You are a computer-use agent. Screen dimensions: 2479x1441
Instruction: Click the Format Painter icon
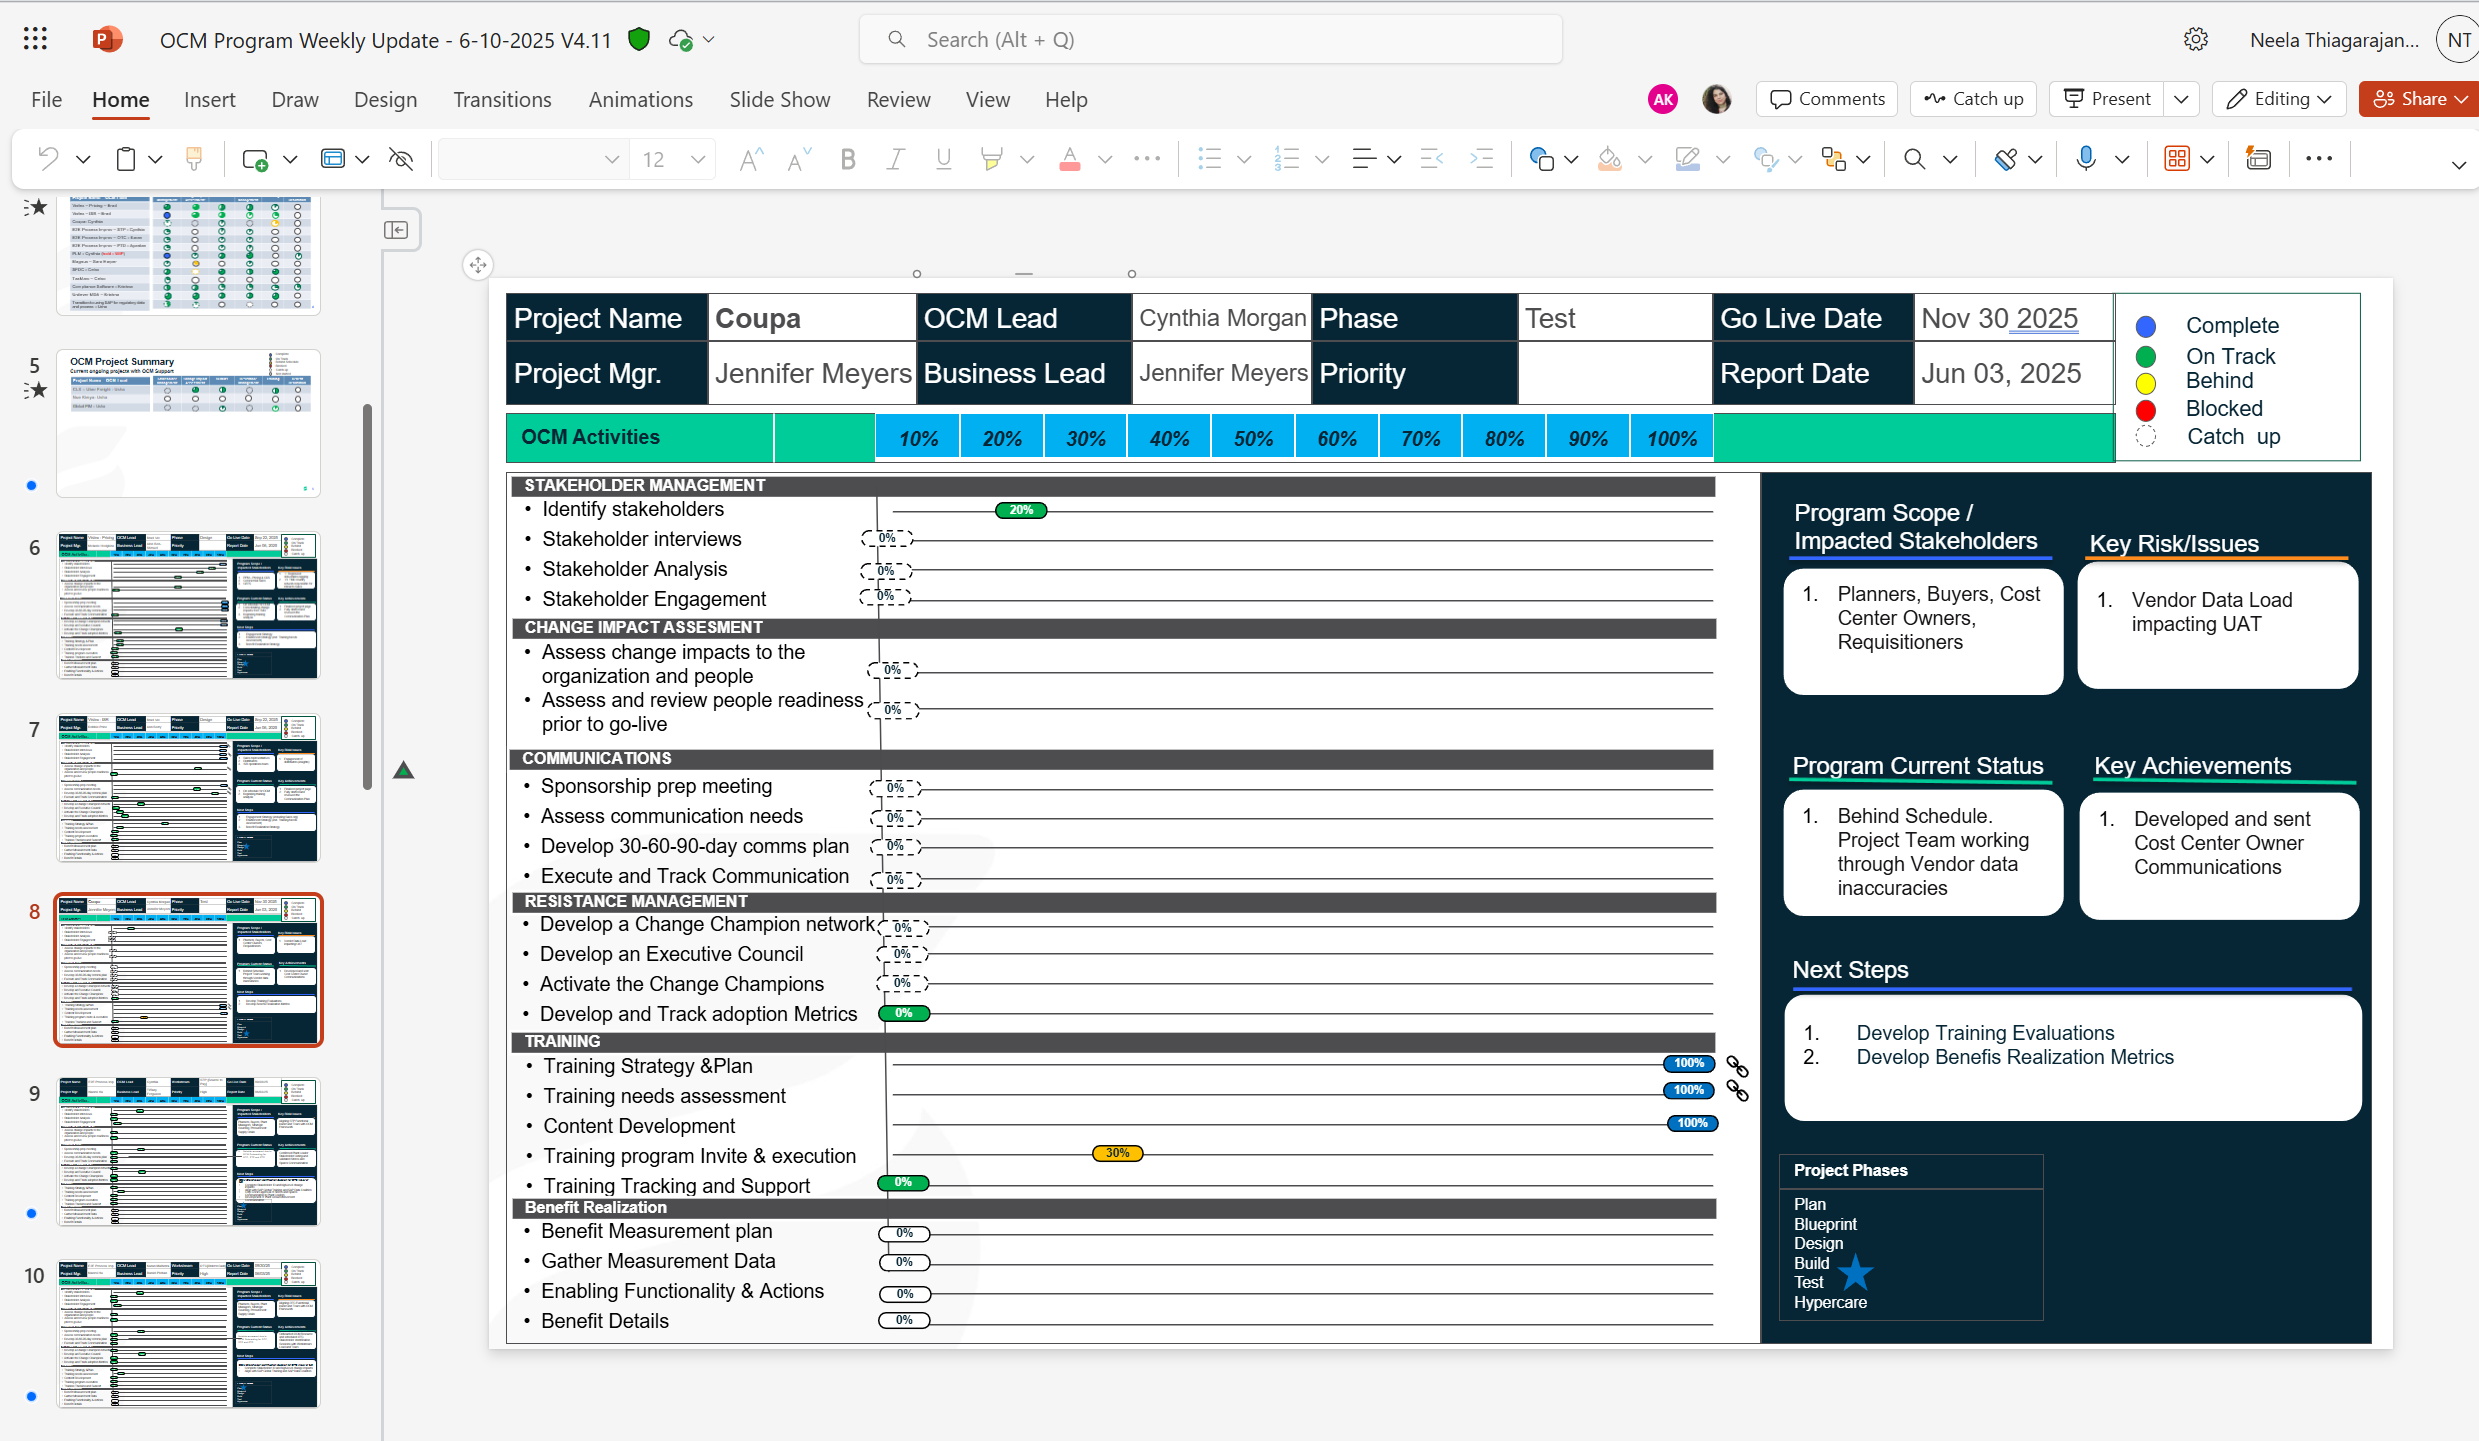click(x=194, y=159)
